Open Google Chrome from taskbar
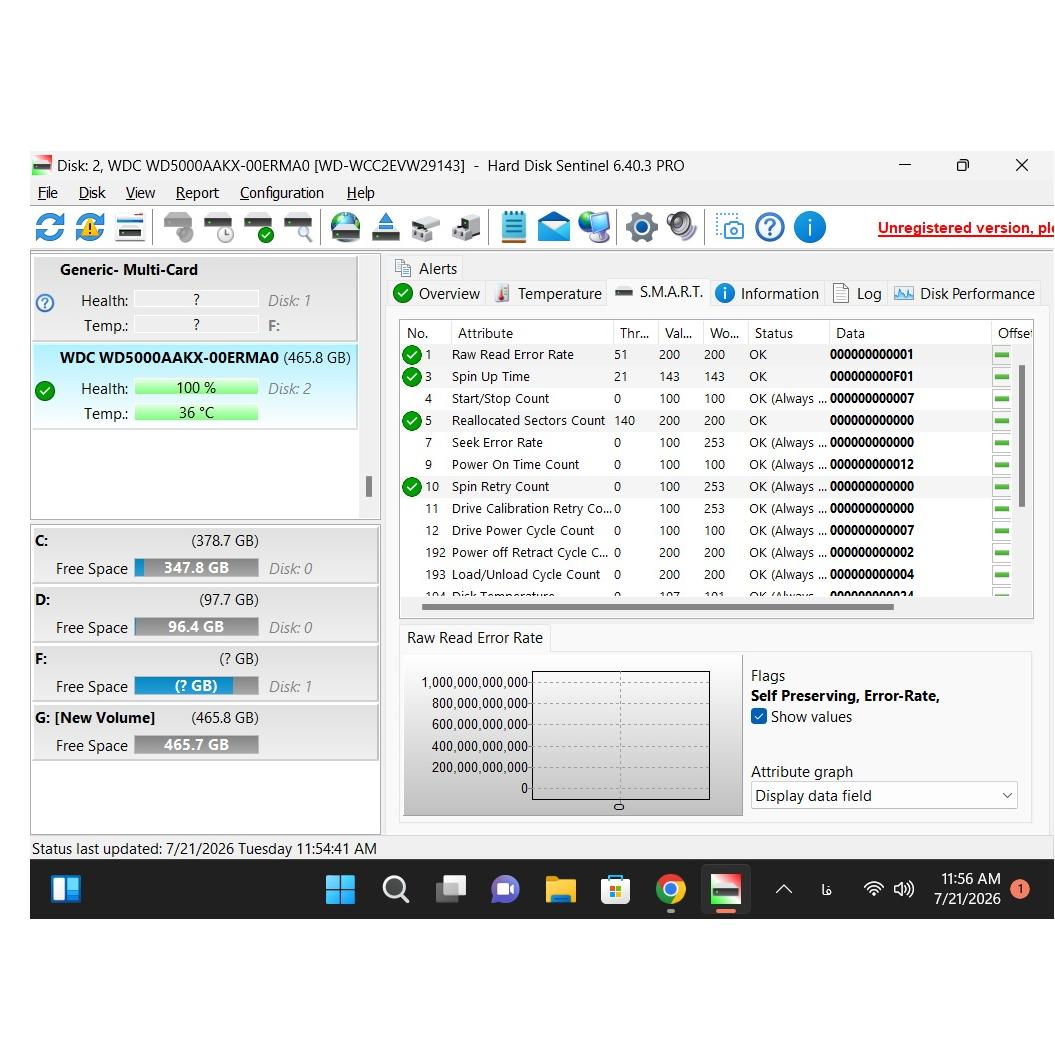Screen dimensions: 1055x1055 tap(671, 889)
